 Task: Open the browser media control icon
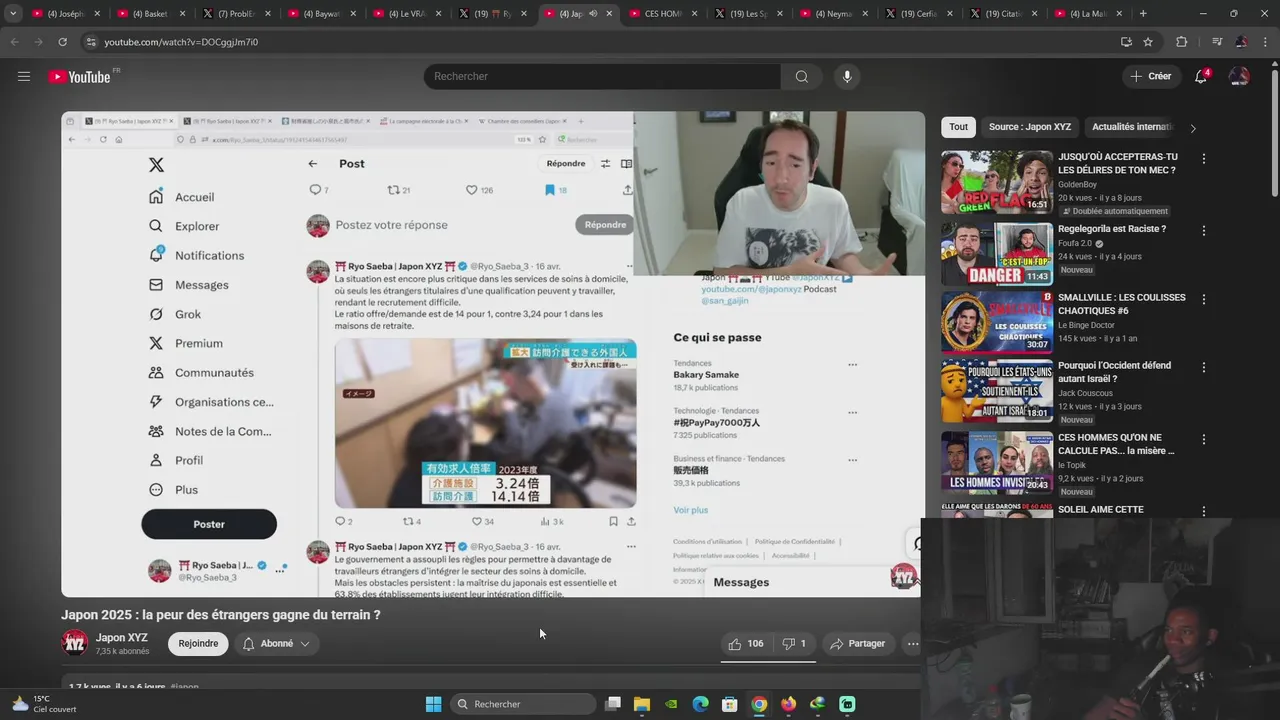click(1217, 42)
